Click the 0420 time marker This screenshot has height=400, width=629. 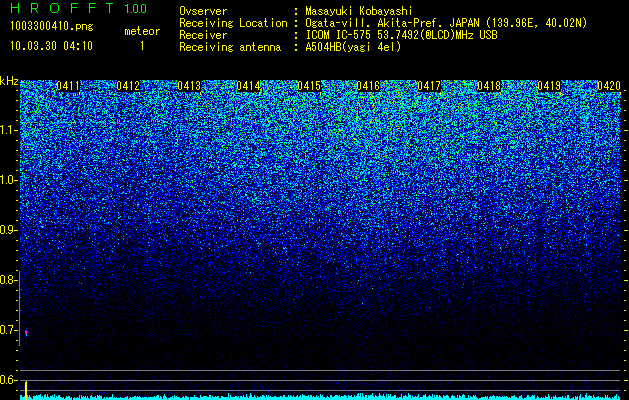[609, 86]
